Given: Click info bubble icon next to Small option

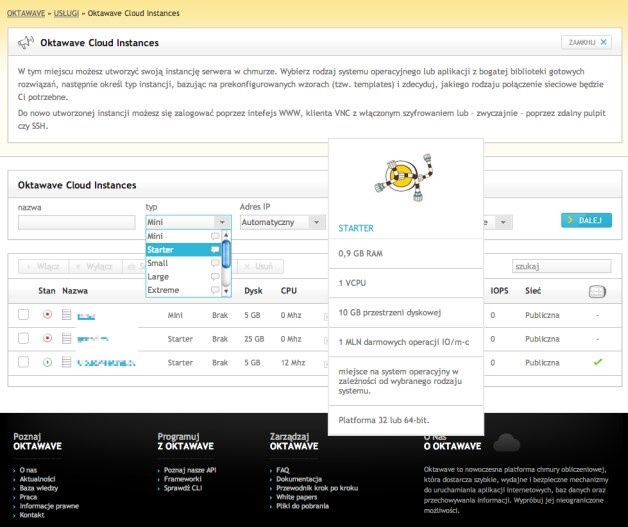Looking at the screenshot, I should [215, 263].
